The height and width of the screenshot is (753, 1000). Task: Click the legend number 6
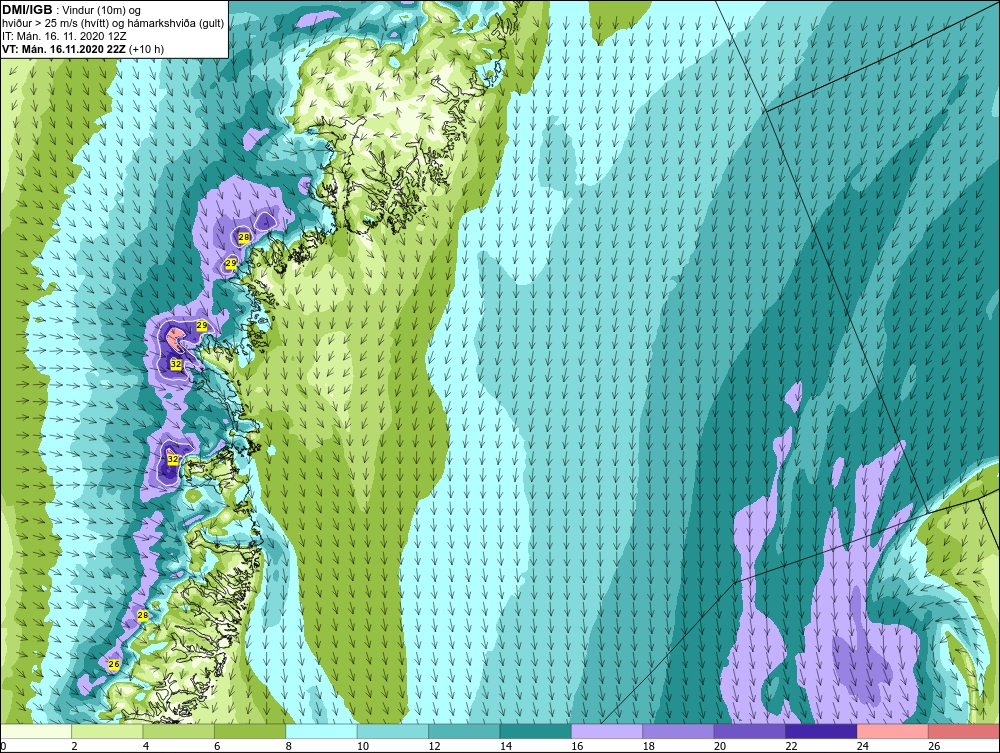(217, 746)
